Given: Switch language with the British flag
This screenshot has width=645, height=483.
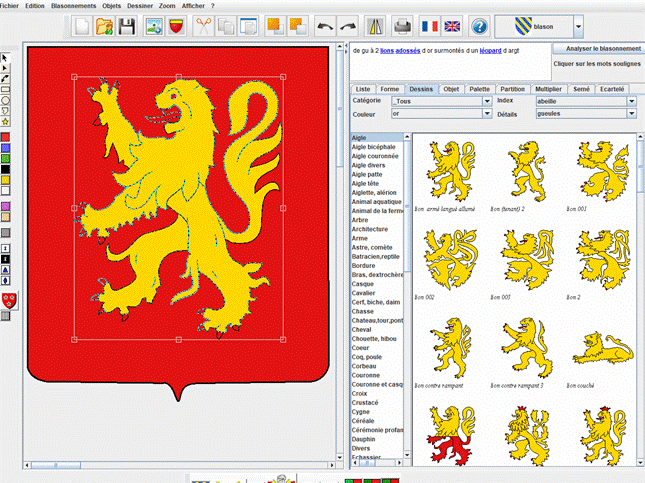Looking at the screenshot, I should click(x=453, y=26).
